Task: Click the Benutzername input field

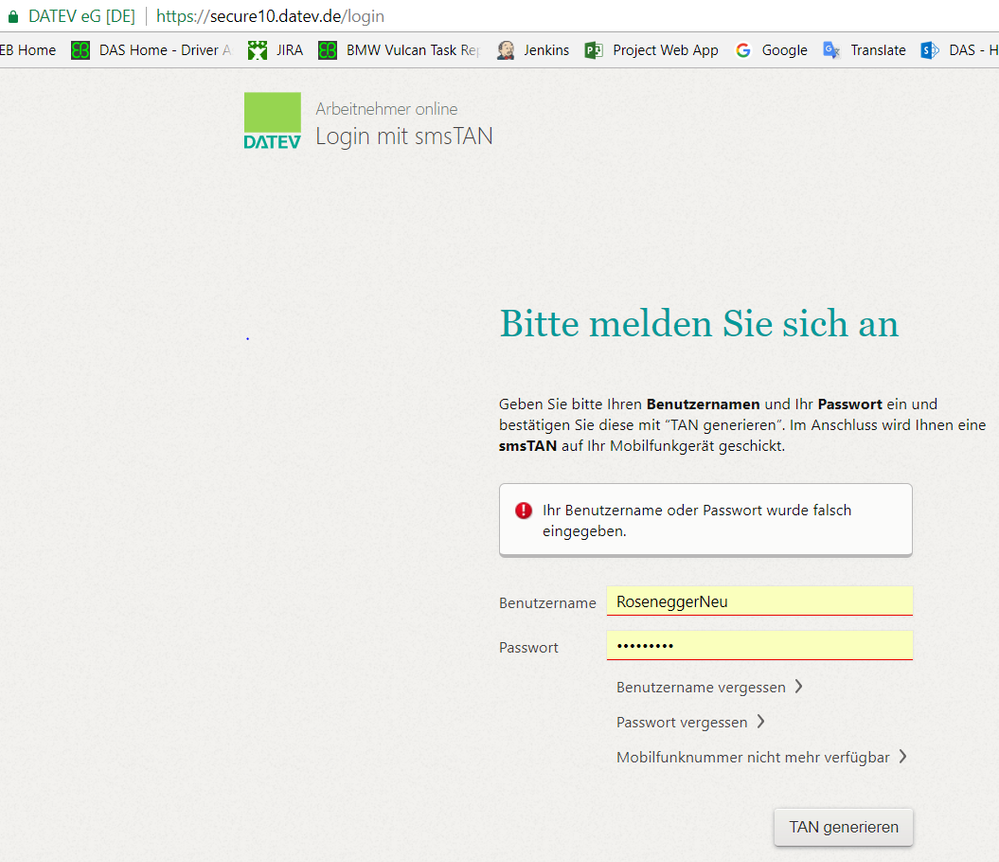Action: (x=759, y=601)
